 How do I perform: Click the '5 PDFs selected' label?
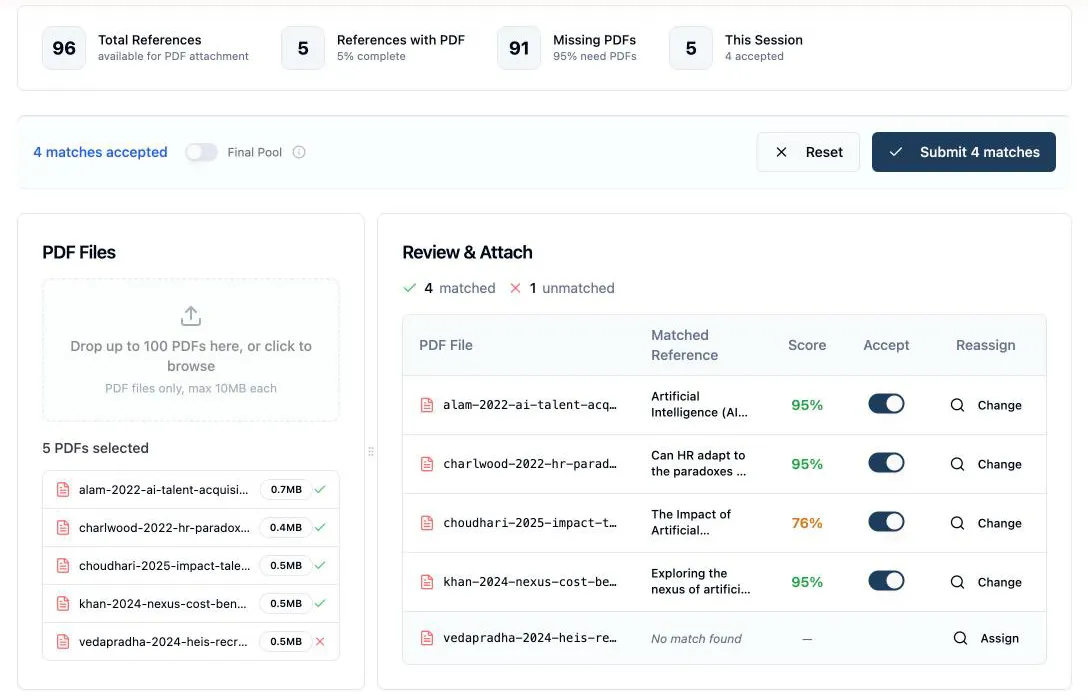click(96, 448)
